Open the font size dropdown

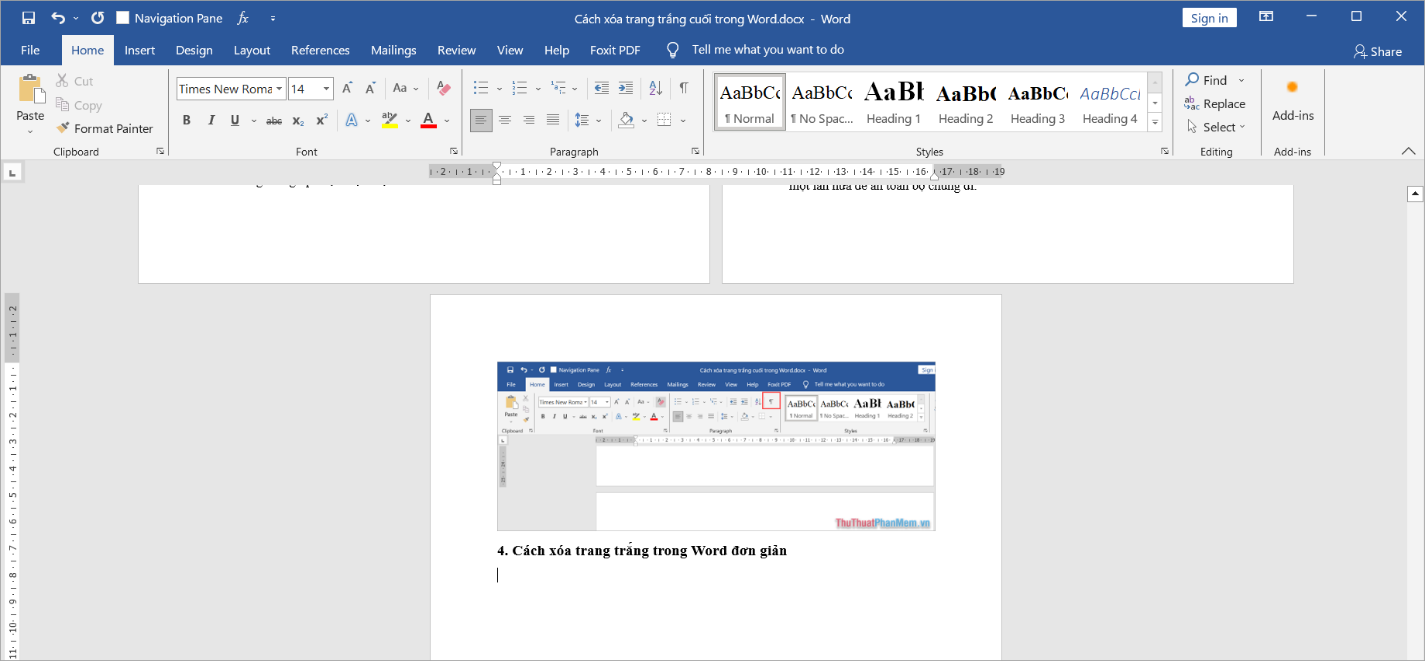(x=326, y=89)
